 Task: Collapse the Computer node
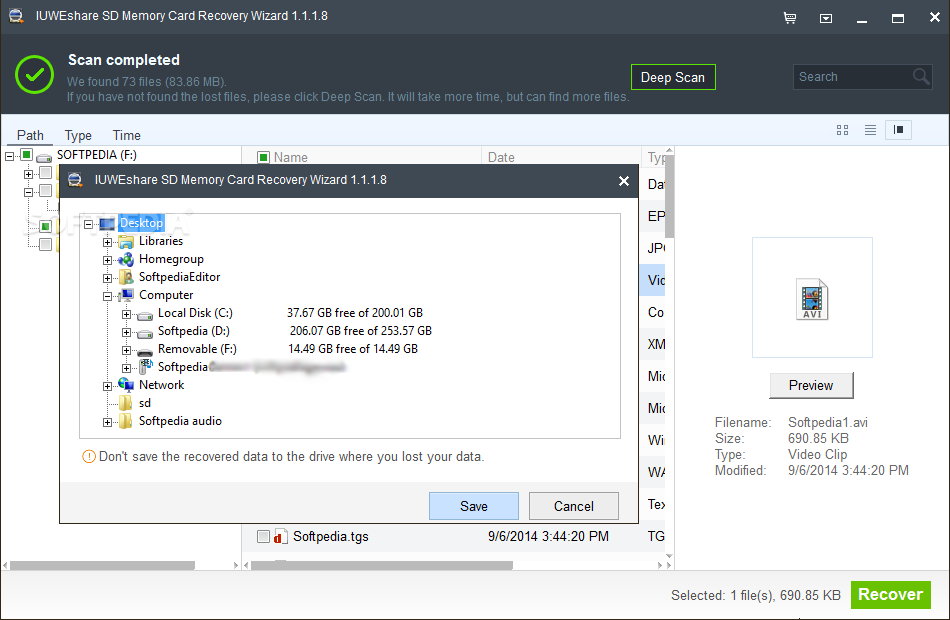(107, 296)
